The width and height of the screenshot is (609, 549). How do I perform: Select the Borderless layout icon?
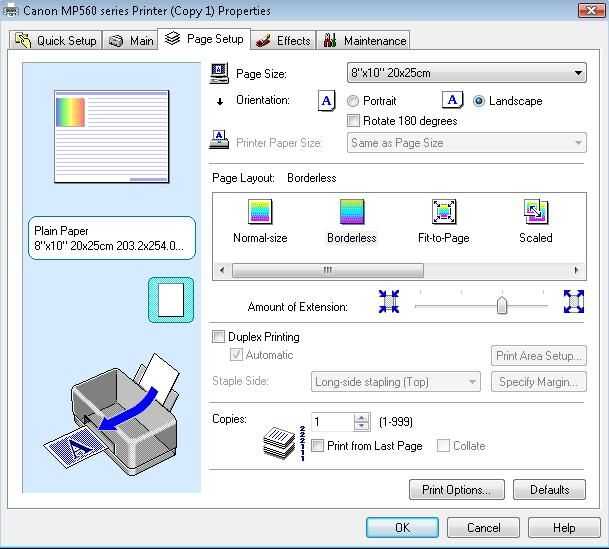(x=352, y=212)
